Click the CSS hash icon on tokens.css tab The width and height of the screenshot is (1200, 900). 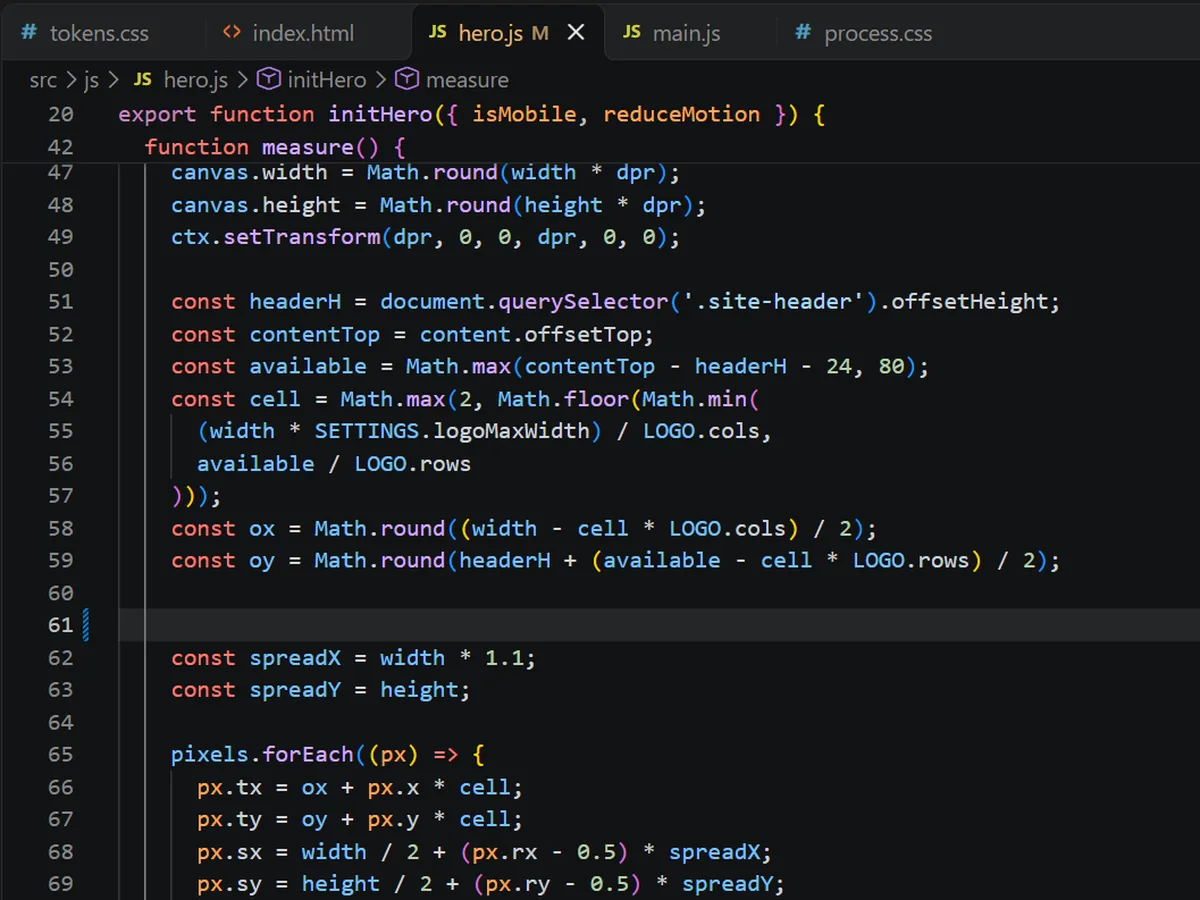pos(29,33)
